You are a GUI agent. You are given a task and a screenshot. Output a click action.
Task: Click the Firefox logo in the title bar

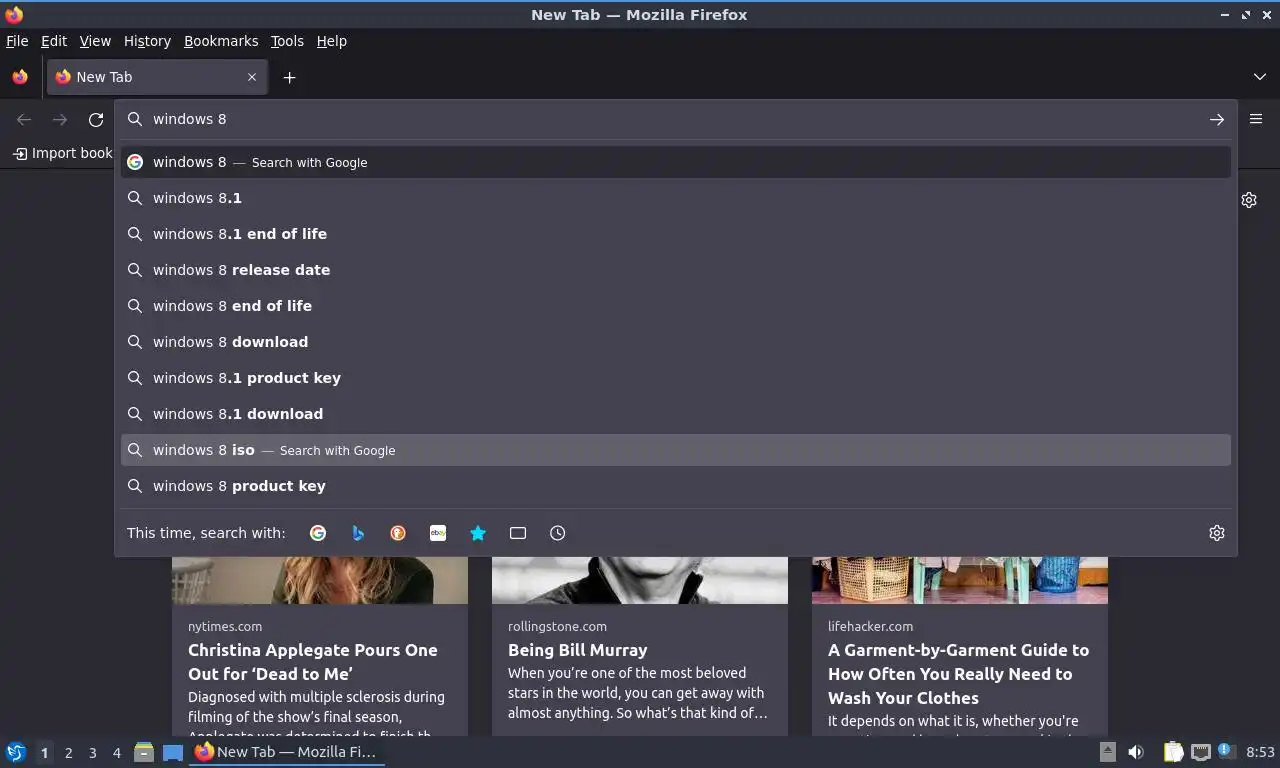tap(14, 15)
